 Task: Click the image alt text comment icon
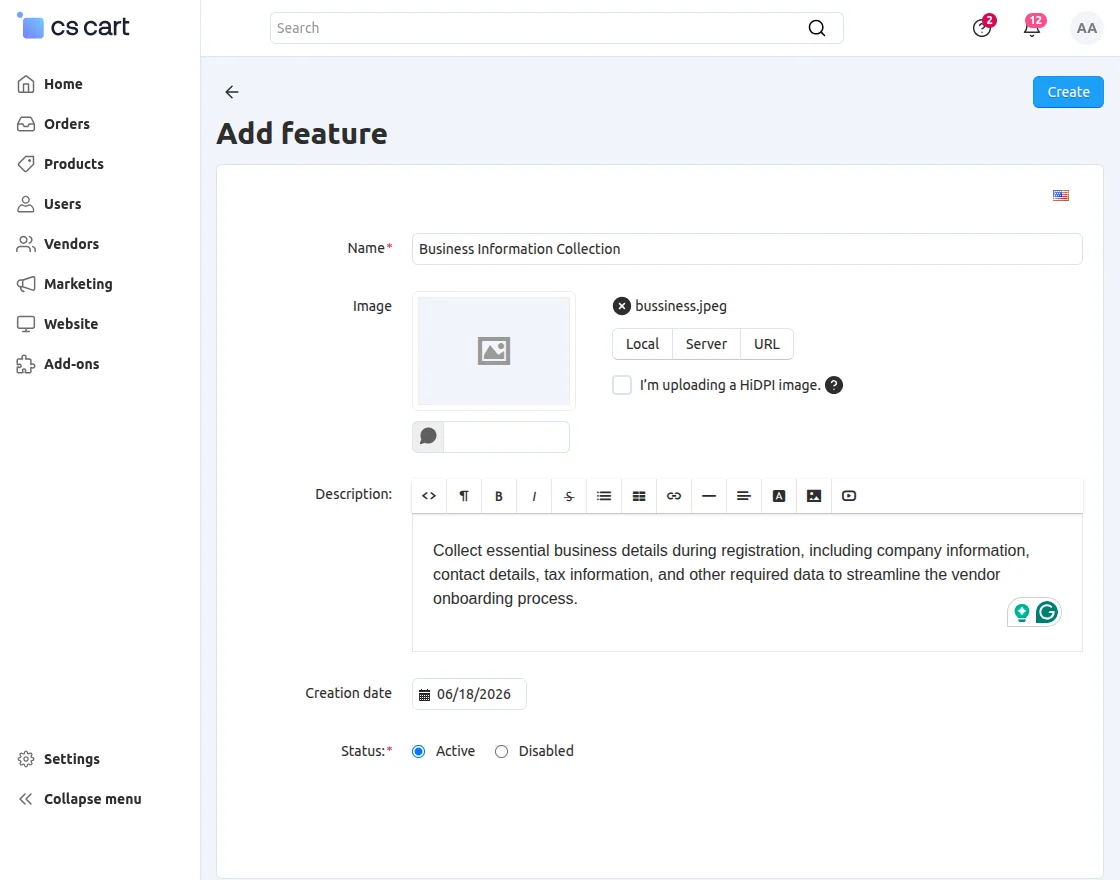pos(428,436)
